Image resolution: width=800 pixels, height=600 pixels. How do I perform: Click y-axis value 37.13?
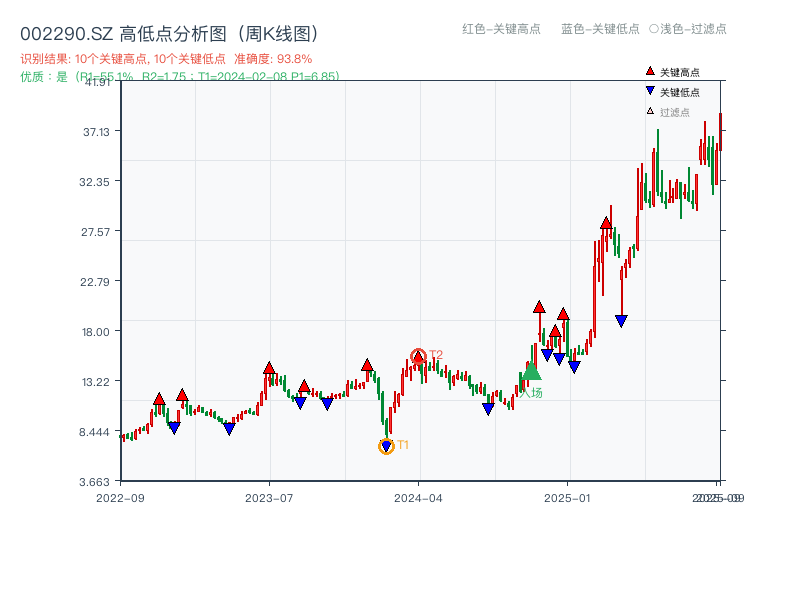coord(96,132)
